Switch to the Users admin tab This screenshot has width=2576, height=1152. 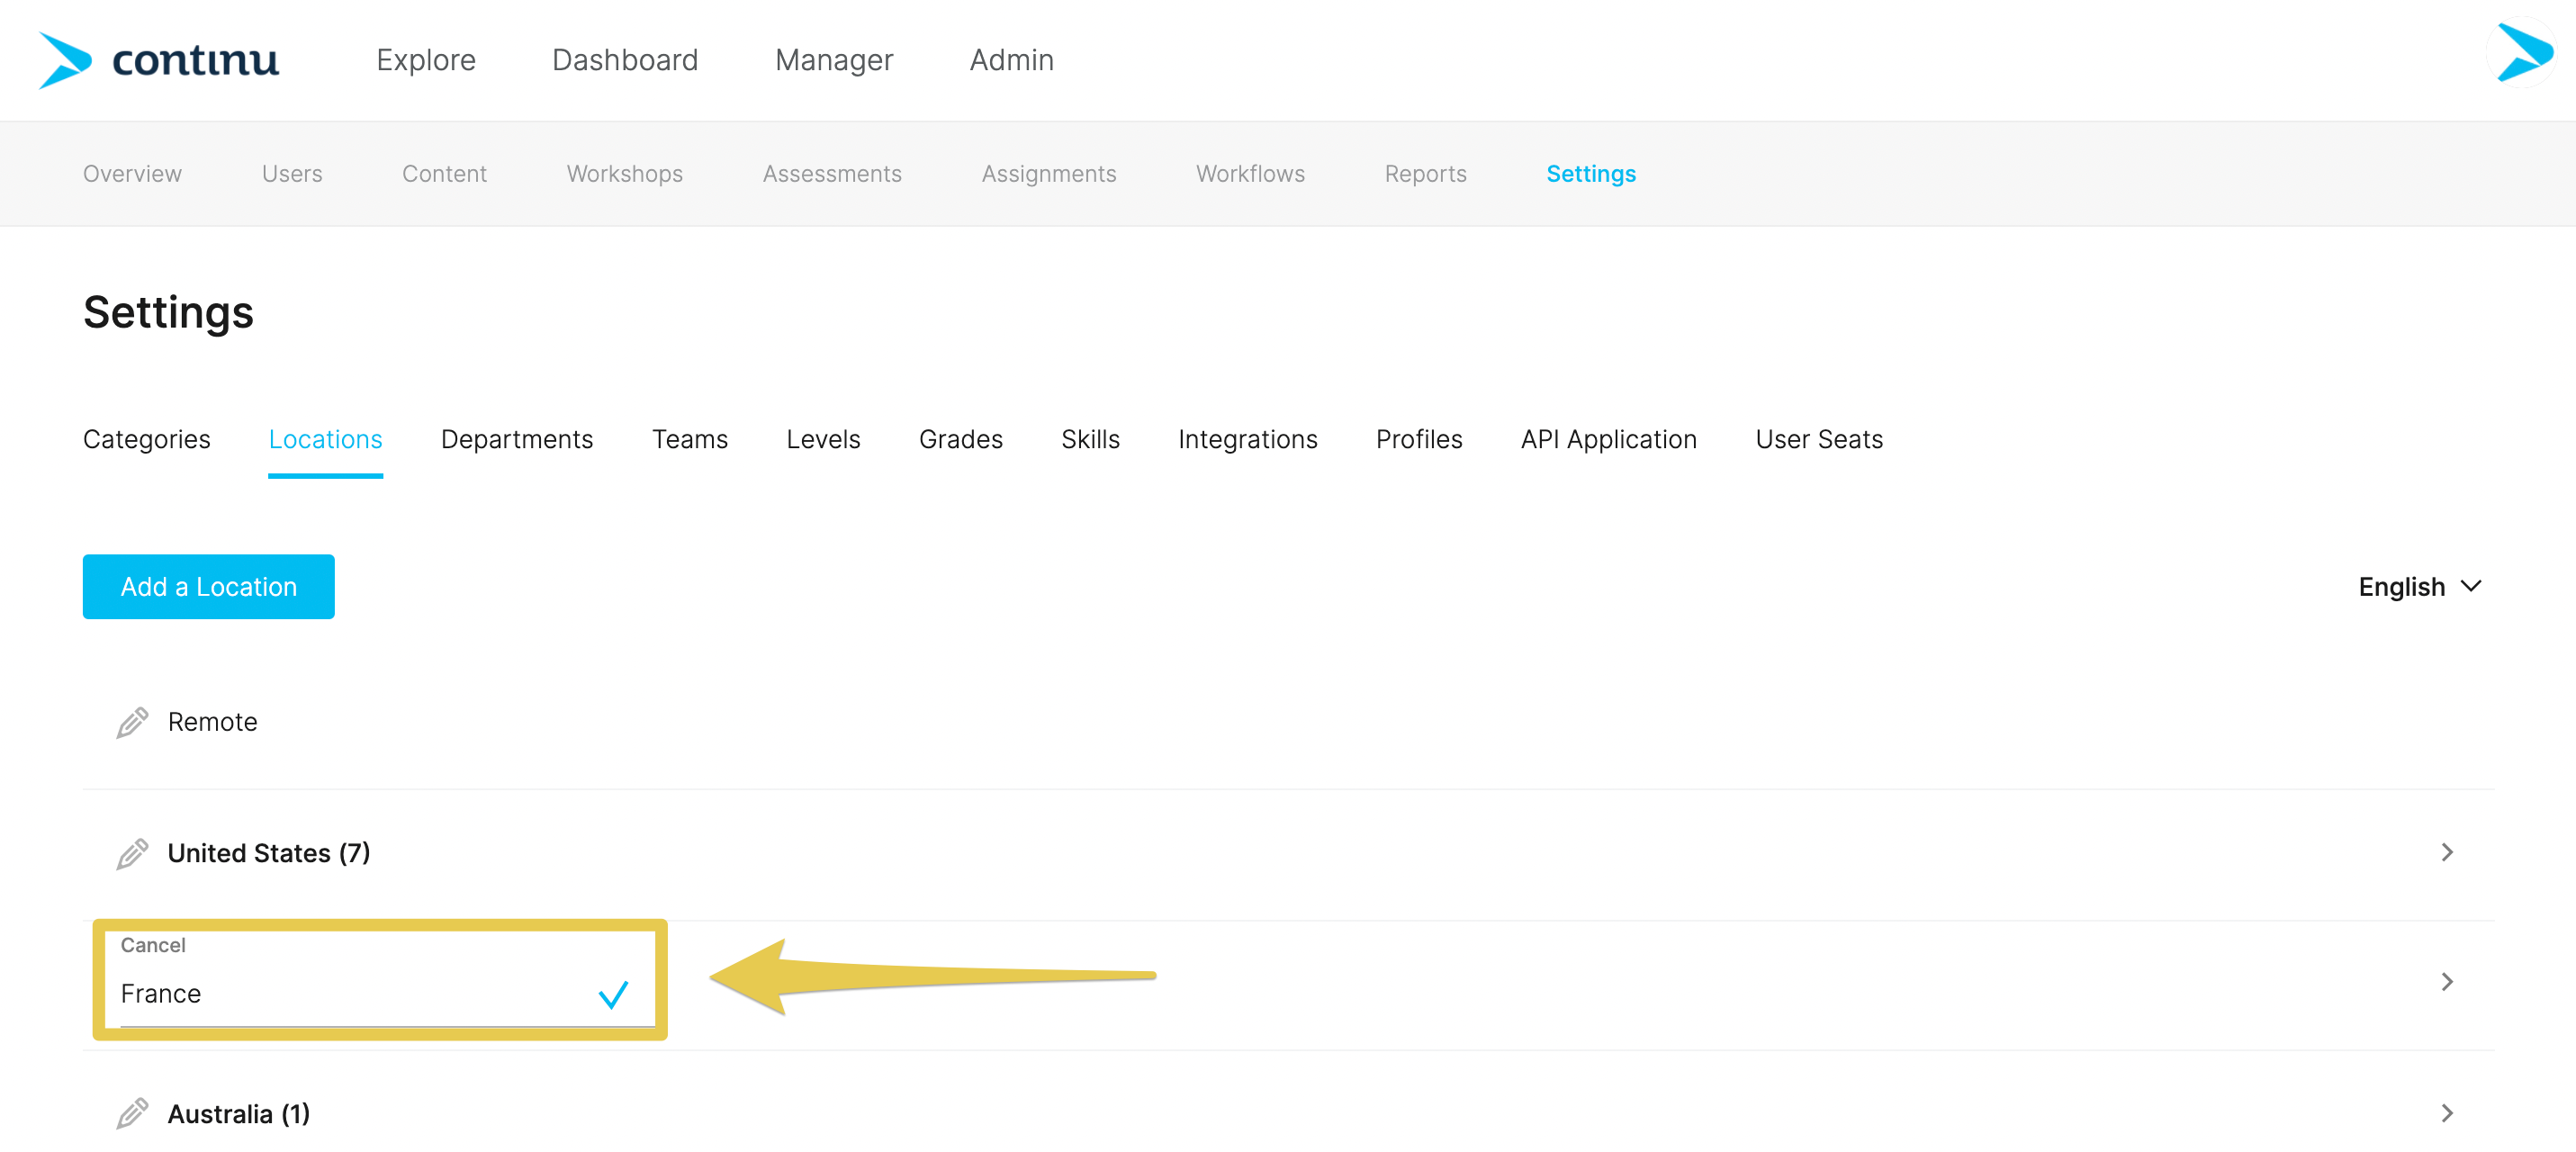click(292, 174)
